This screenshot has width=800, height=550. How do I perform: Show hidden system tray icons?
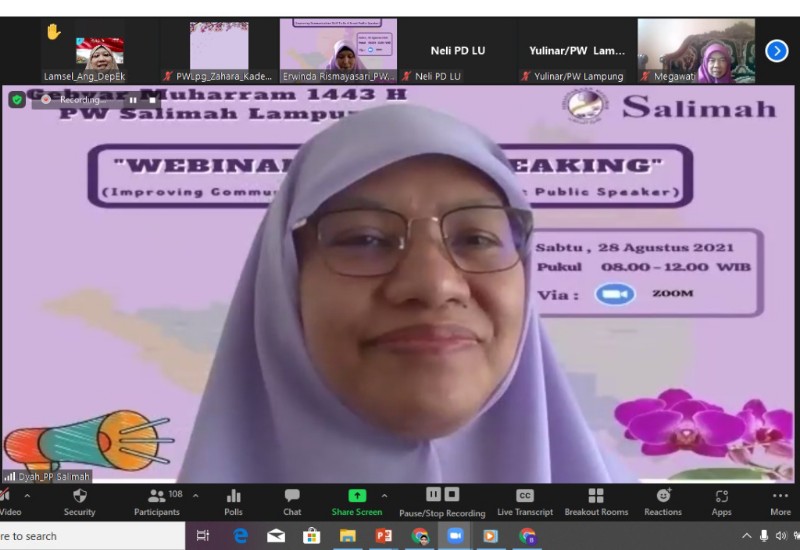746,536
